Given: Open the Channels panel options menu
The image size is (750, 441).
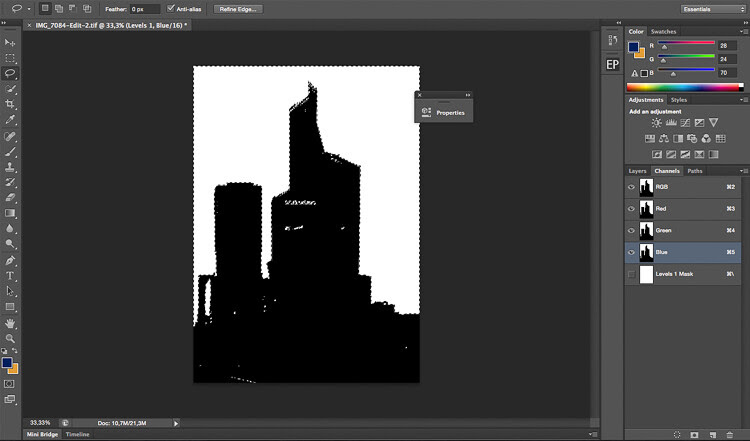Looking at the screenshot, I should click(x=743, y=171).
